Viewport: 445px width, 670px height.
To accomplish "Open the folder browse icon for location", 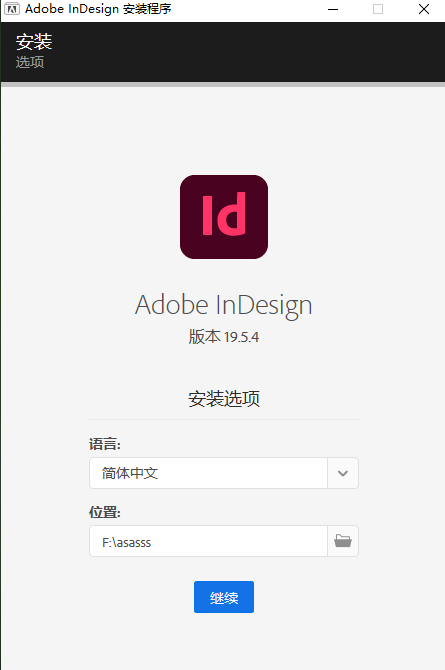I will tap(343, 541).
